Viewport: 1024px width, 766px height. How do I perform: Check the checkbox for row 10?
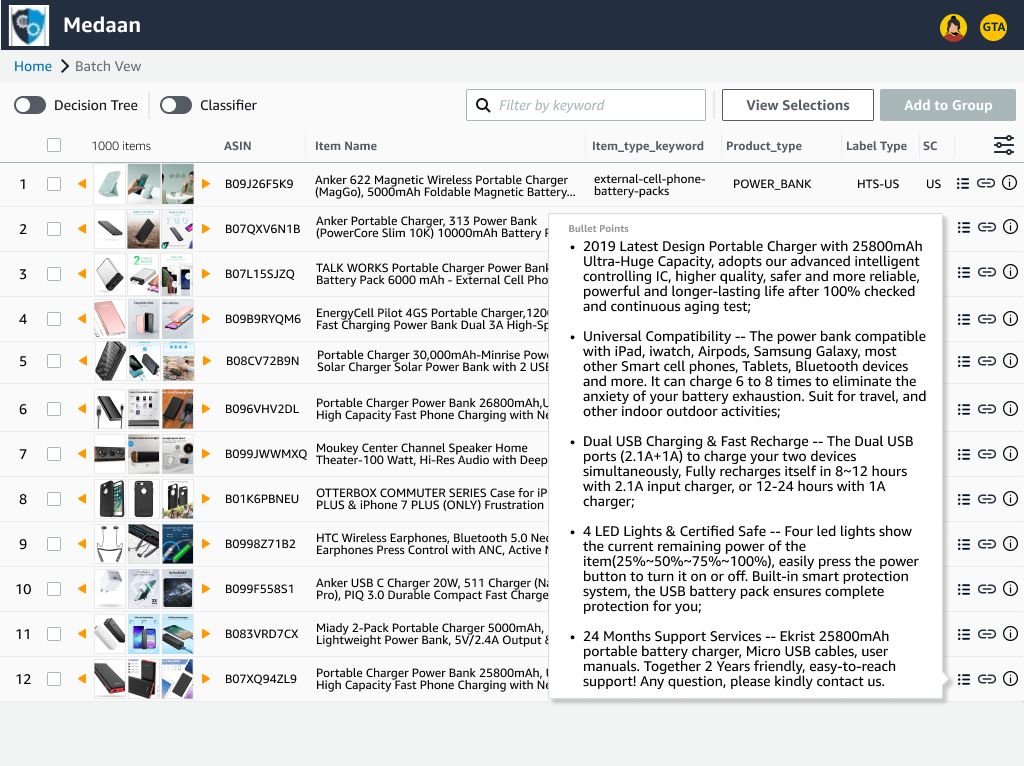click(x=54, y=589)
